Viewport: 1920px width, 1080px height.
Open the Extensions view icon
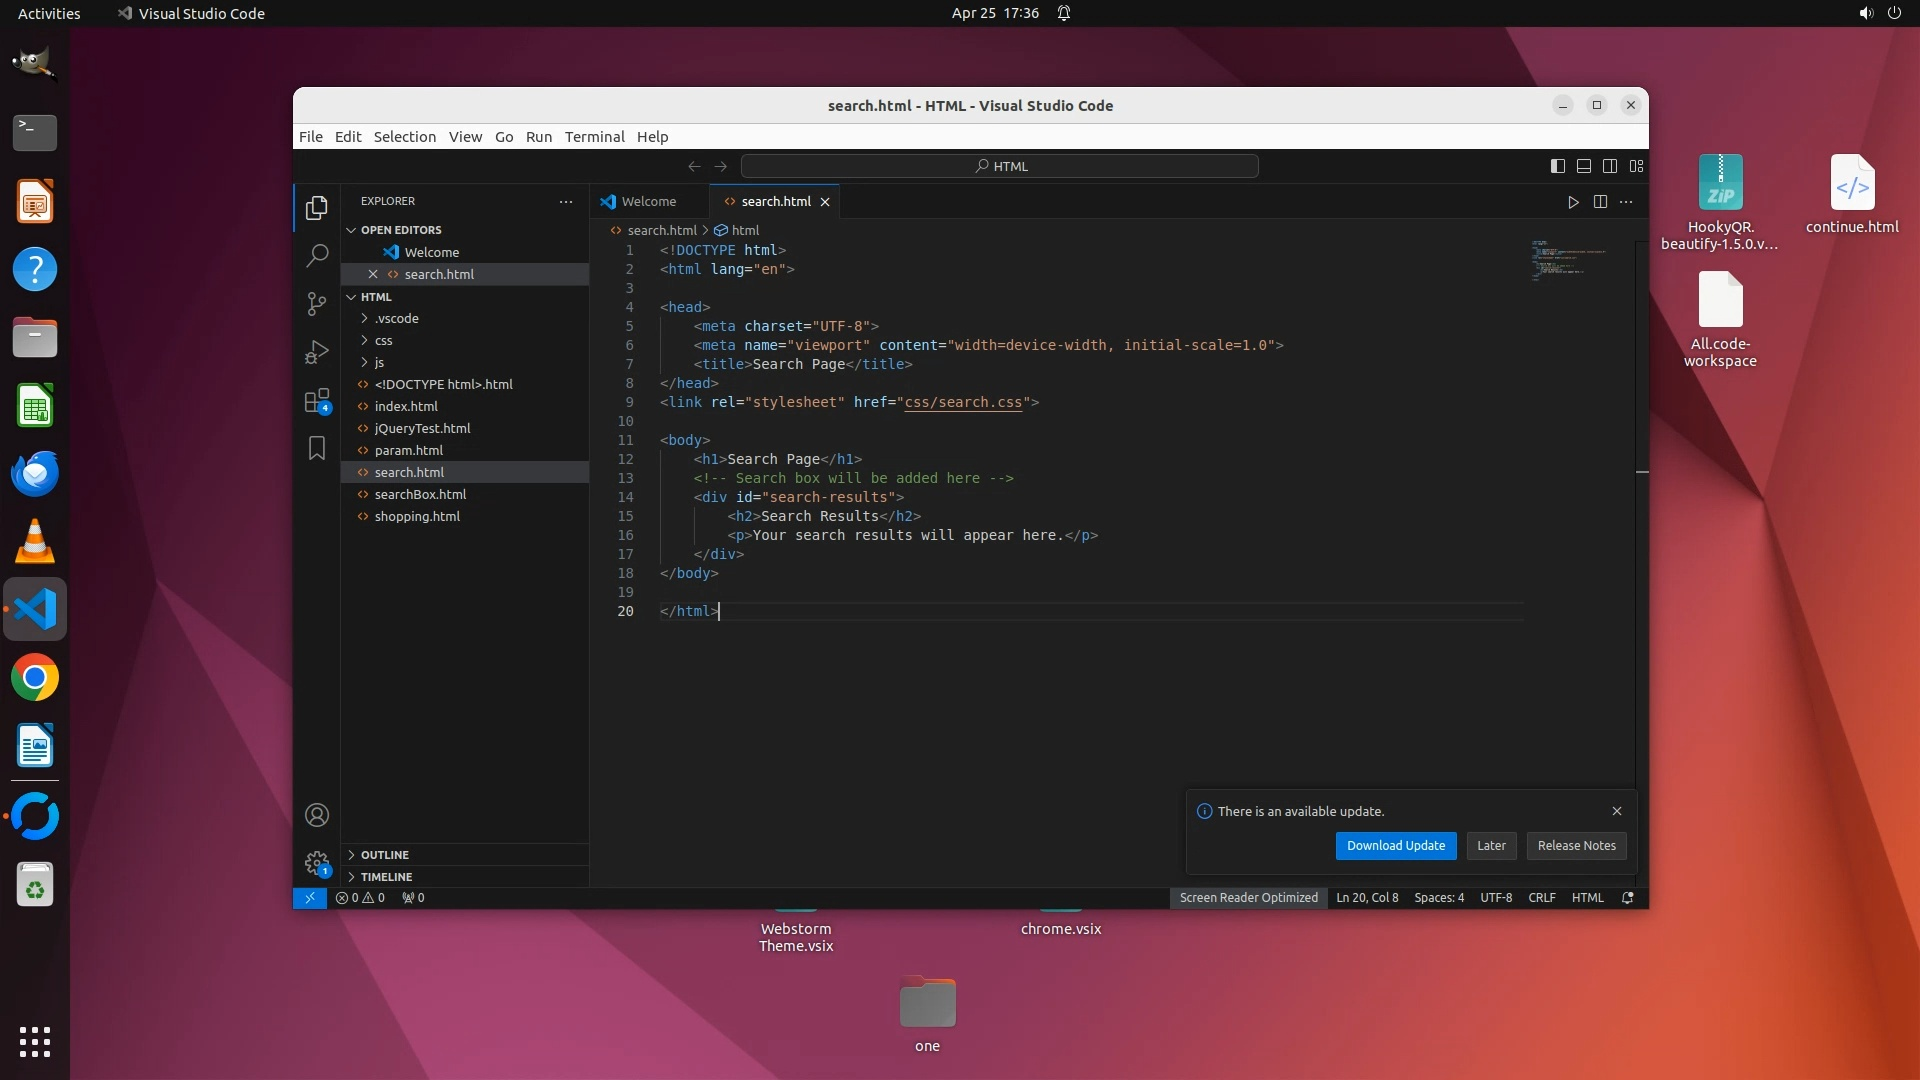[x=317, y=401]
